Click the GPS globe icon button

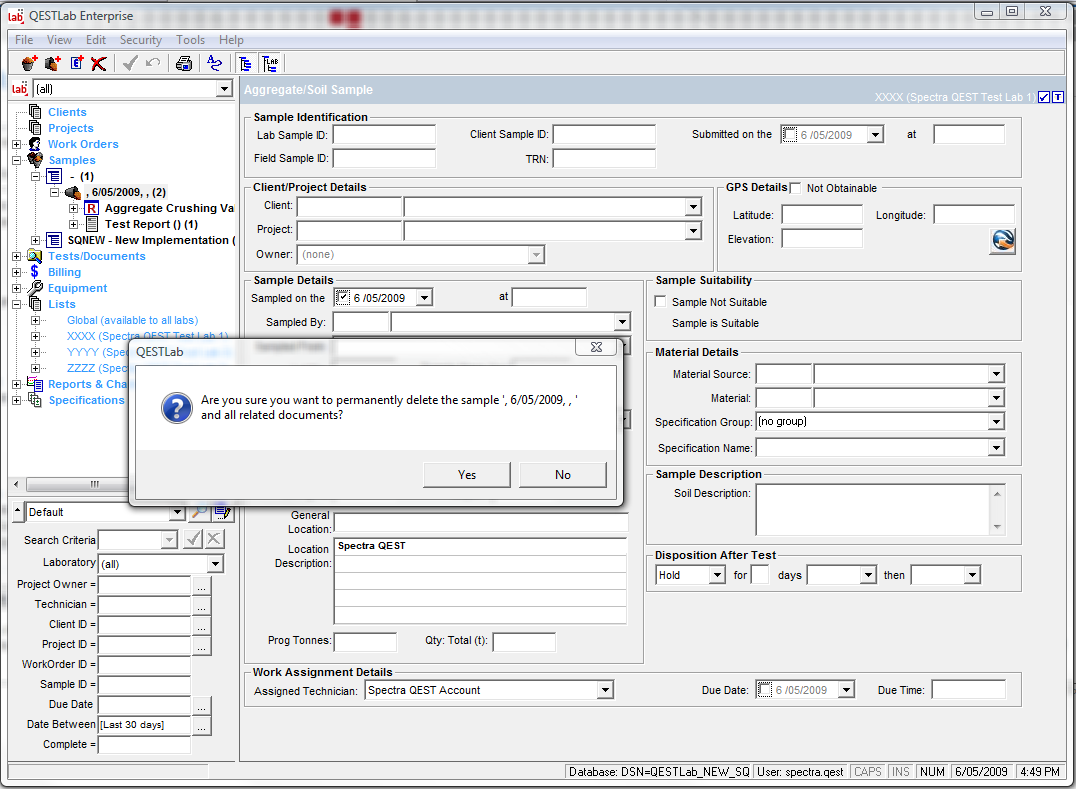click(1002, 241)
